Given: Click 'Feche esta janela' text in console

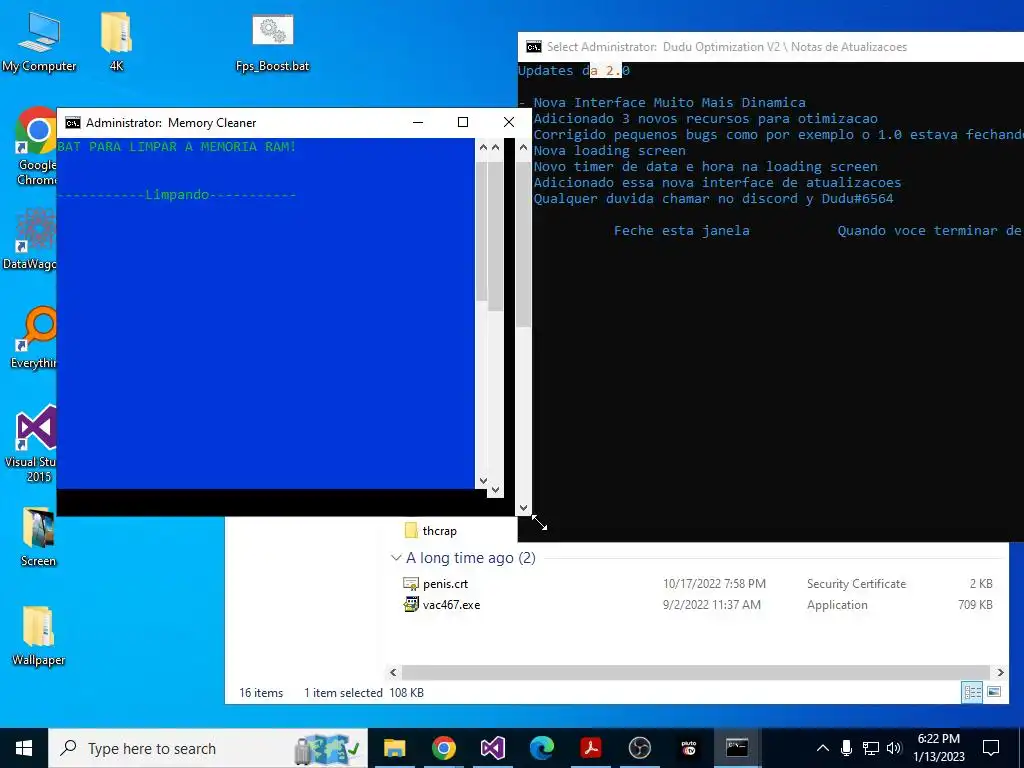Looking at the screenshot, I should (681, 230).
